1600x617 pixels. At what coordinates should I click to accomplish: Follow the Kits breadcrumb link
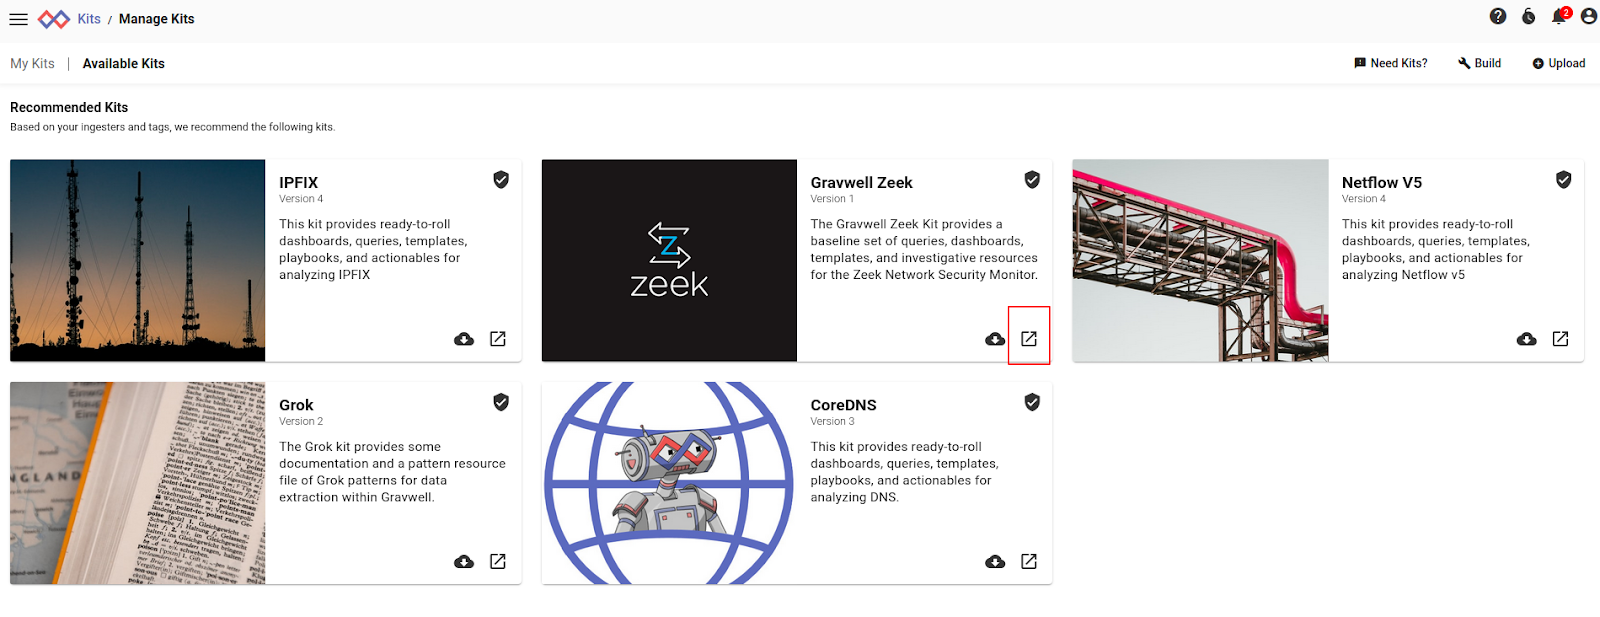[x=89, y=19]
